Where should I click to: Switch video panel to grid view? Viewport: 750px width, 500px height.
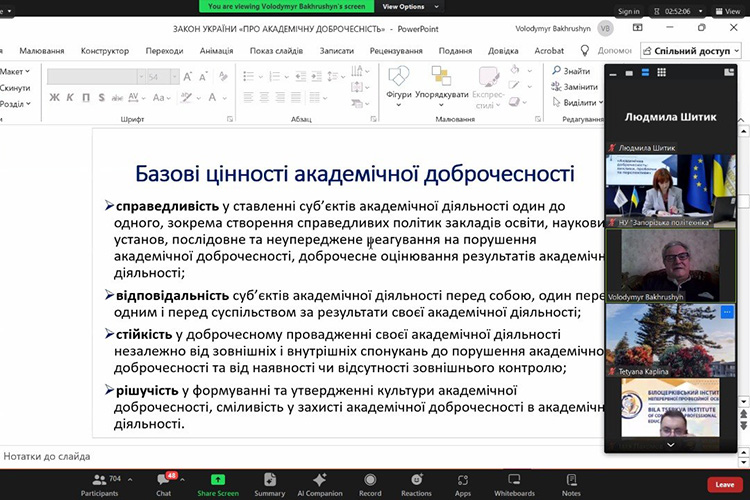tap(661, 72)
